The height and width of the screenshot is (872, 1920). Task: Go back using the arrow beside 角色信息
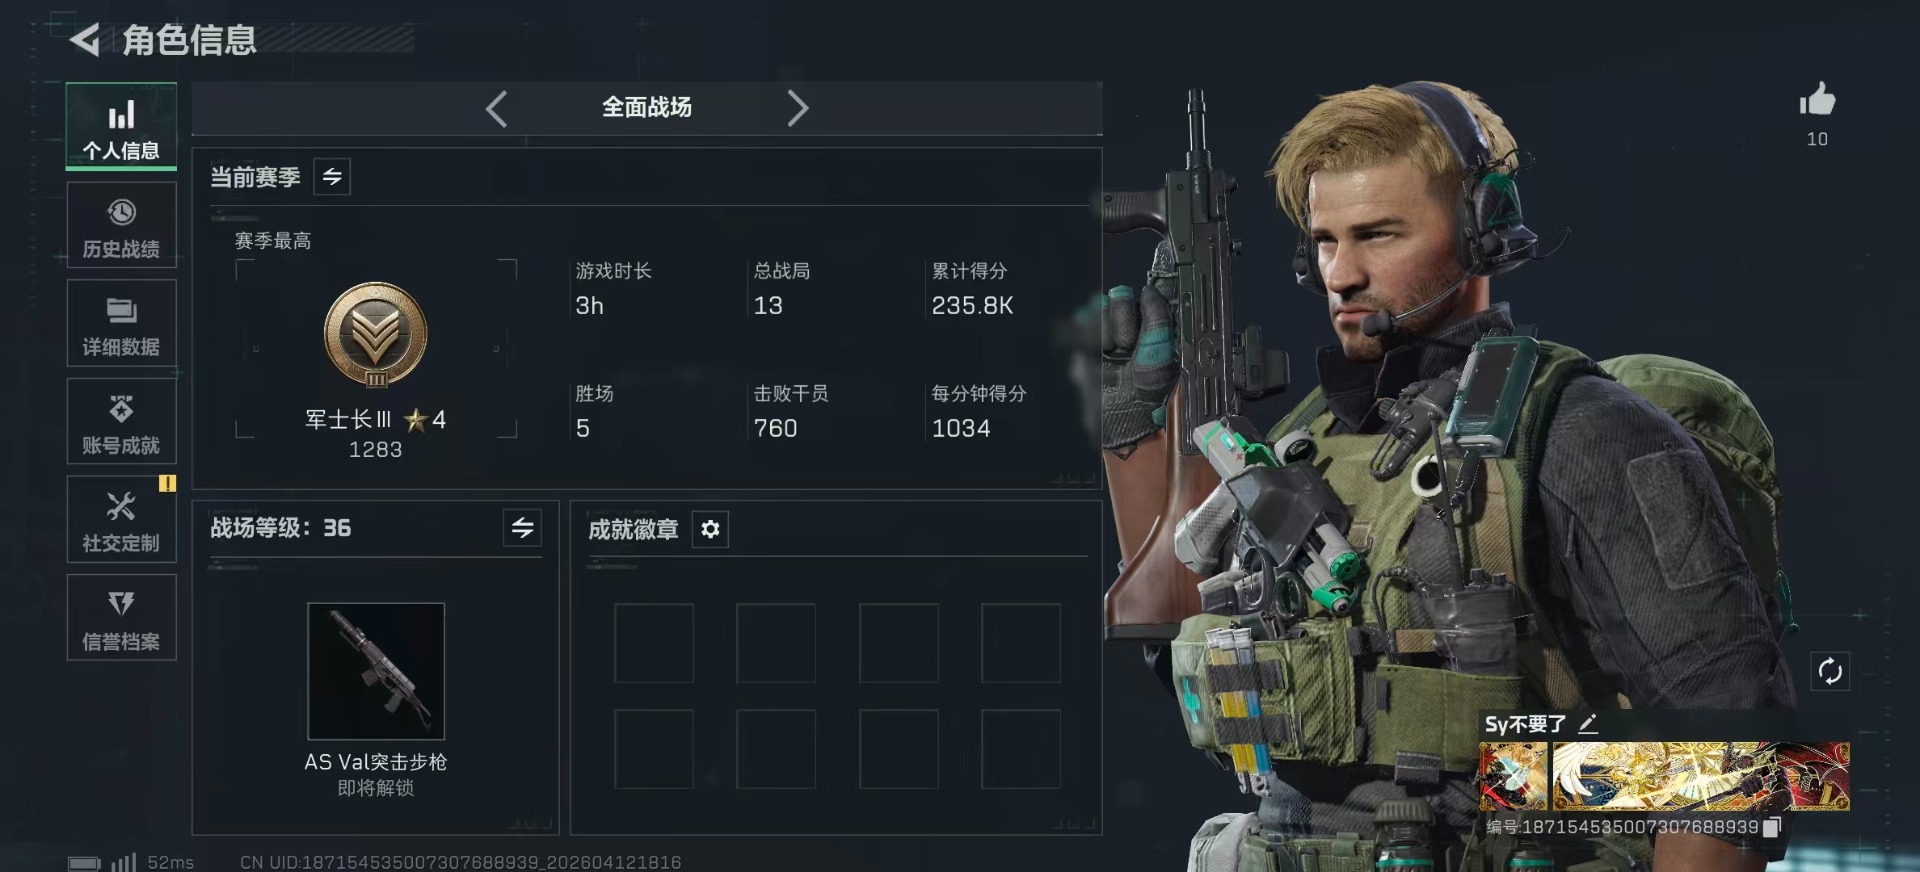[x=85, y=40]
